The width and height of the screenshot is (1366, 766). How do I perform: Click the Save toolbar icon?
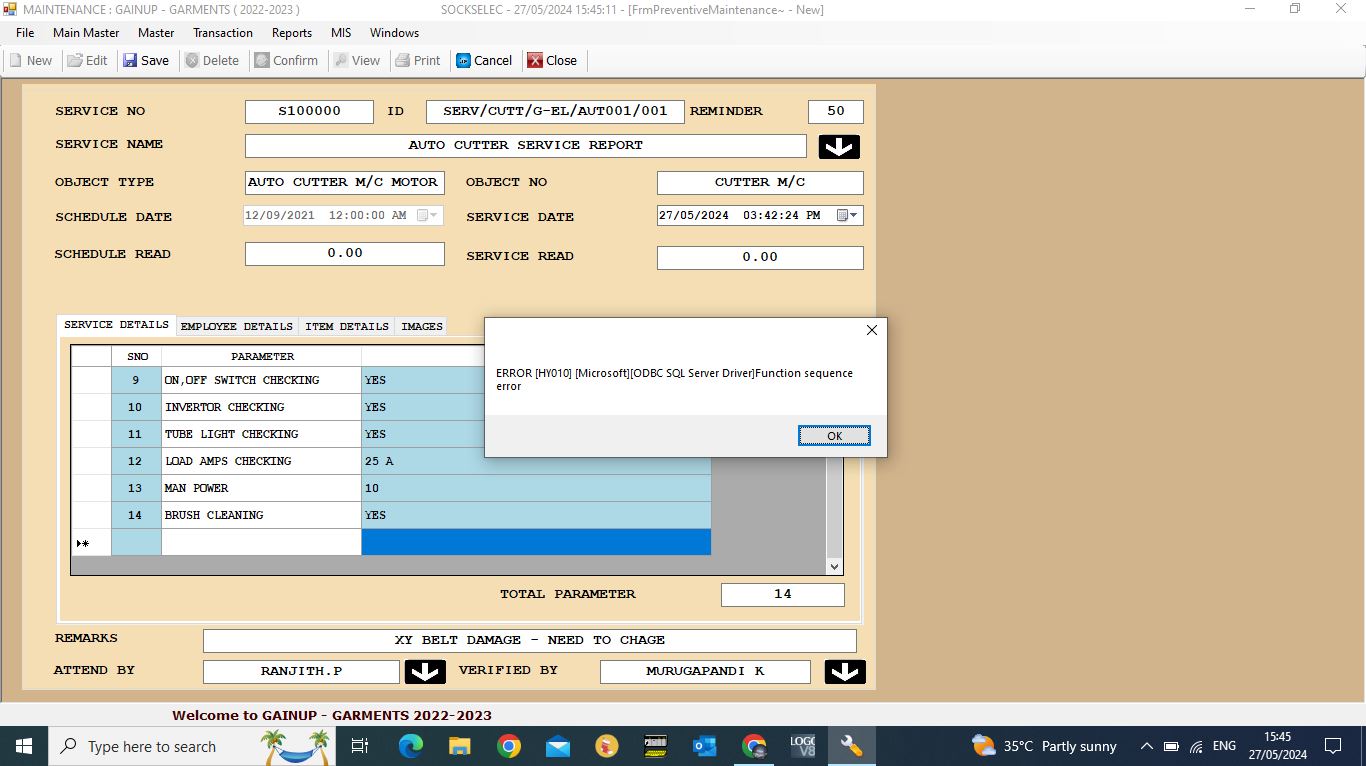coord(131,60)
